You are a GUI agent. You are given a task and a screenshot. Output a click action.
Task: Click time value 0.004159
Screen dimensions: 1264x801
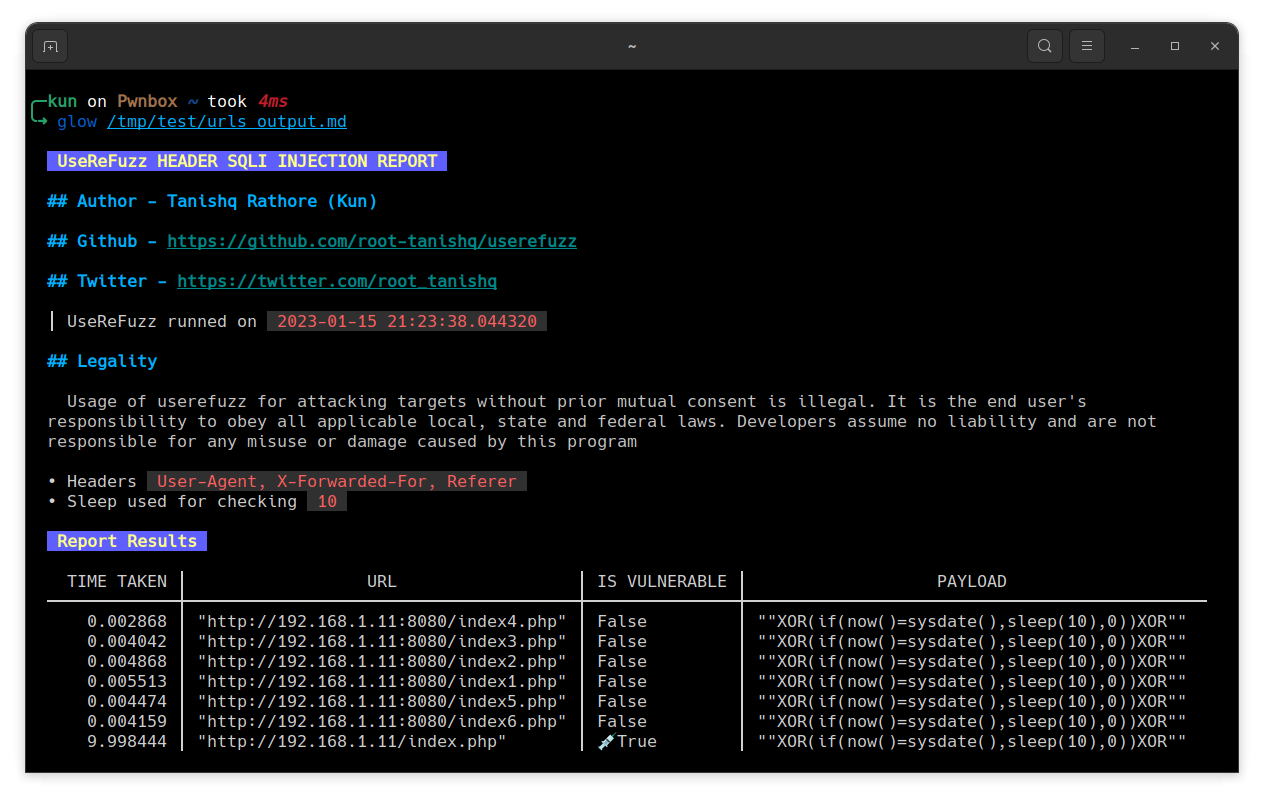pyautogui.click(x=127, y=721)
